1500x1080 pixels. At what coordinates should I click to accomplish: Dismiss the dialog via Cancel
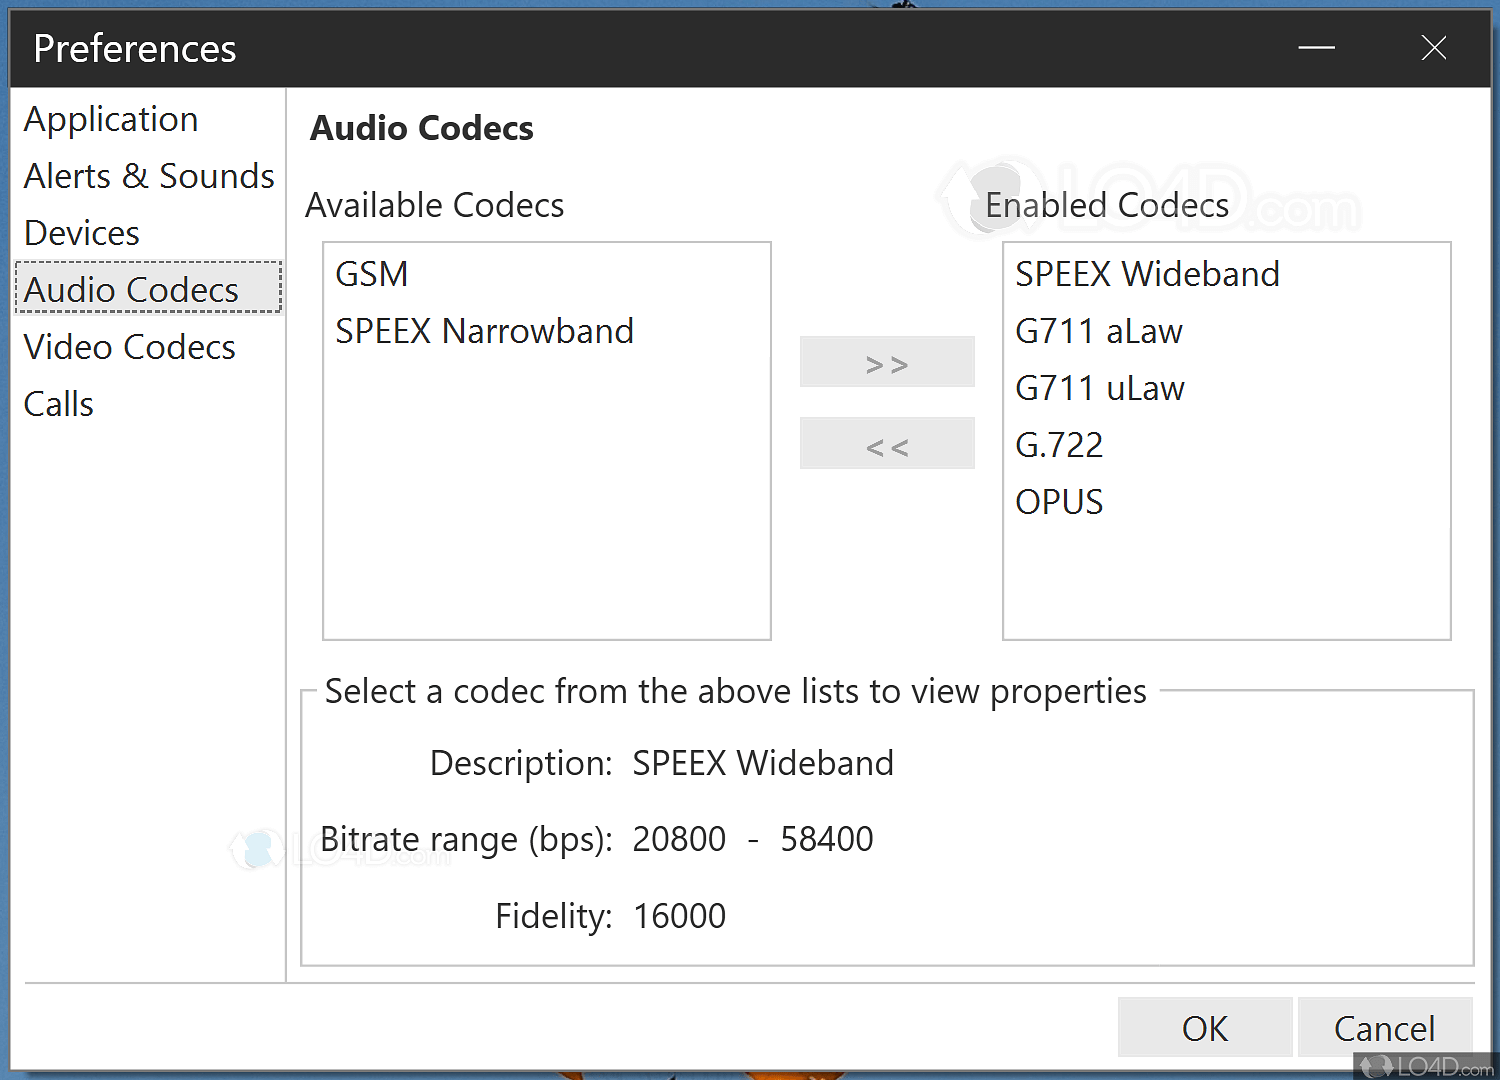[1385, 1027]
